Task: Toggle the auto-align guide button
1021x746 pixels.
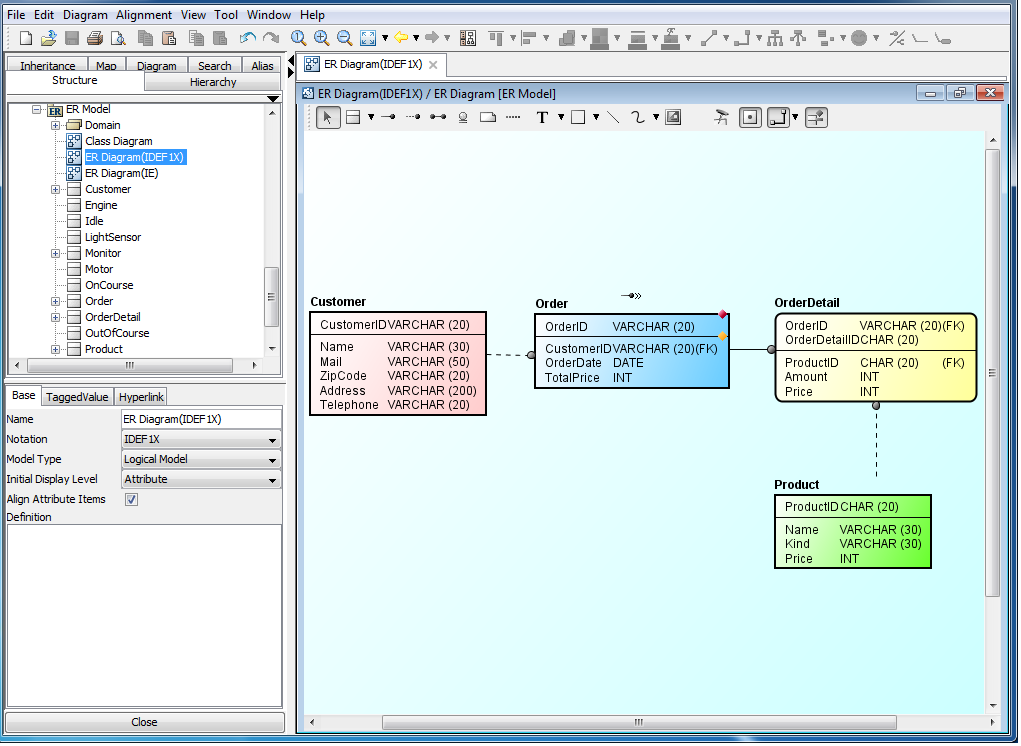Action: coord(816,118)
